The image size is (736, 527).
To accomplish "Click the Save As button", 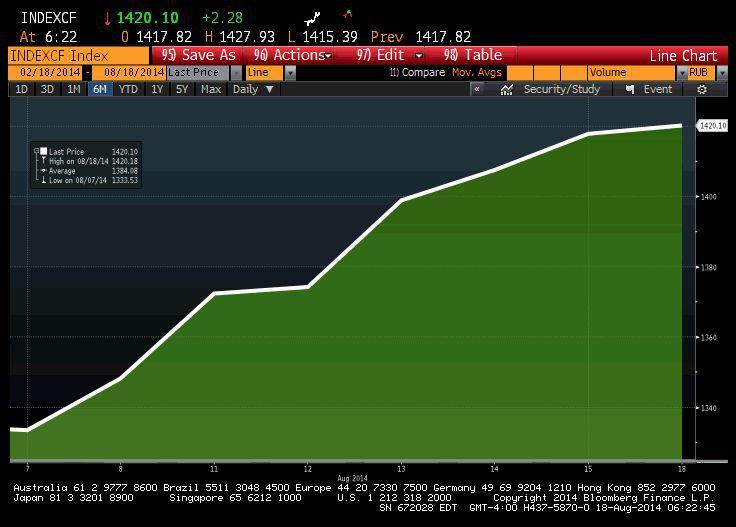I will [x=199, y=55].
